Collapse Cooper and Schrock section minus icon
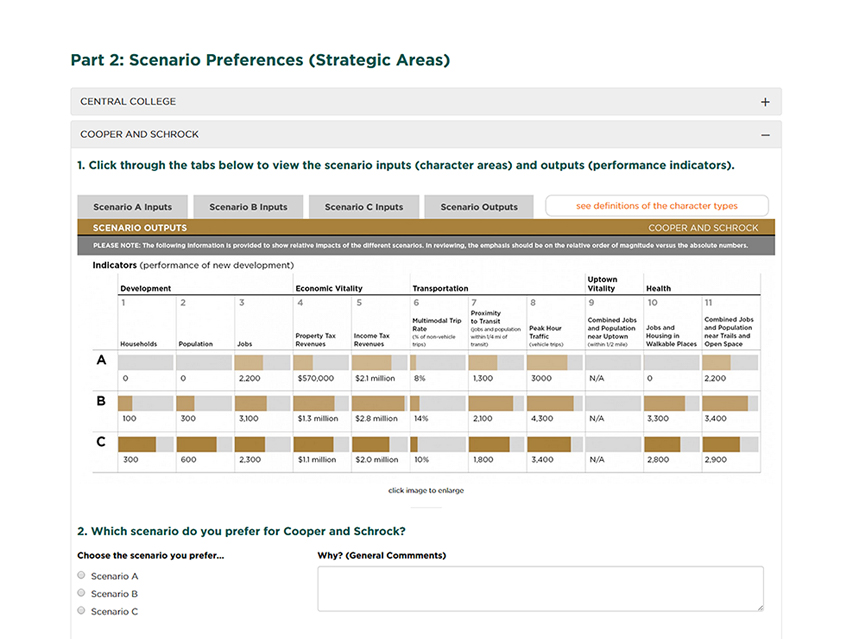852x639 pixels. 765,135
